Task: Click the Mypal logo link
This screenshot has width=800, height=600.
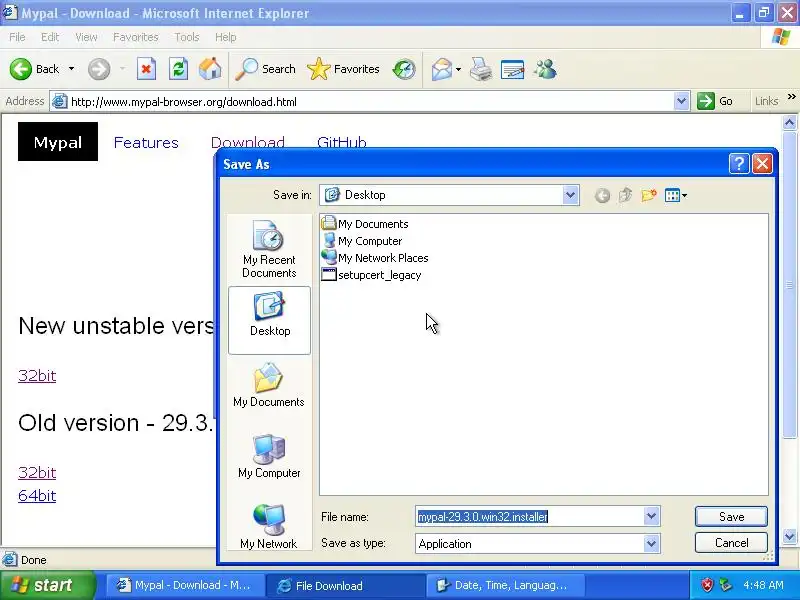Action: [x=58, y=141]
